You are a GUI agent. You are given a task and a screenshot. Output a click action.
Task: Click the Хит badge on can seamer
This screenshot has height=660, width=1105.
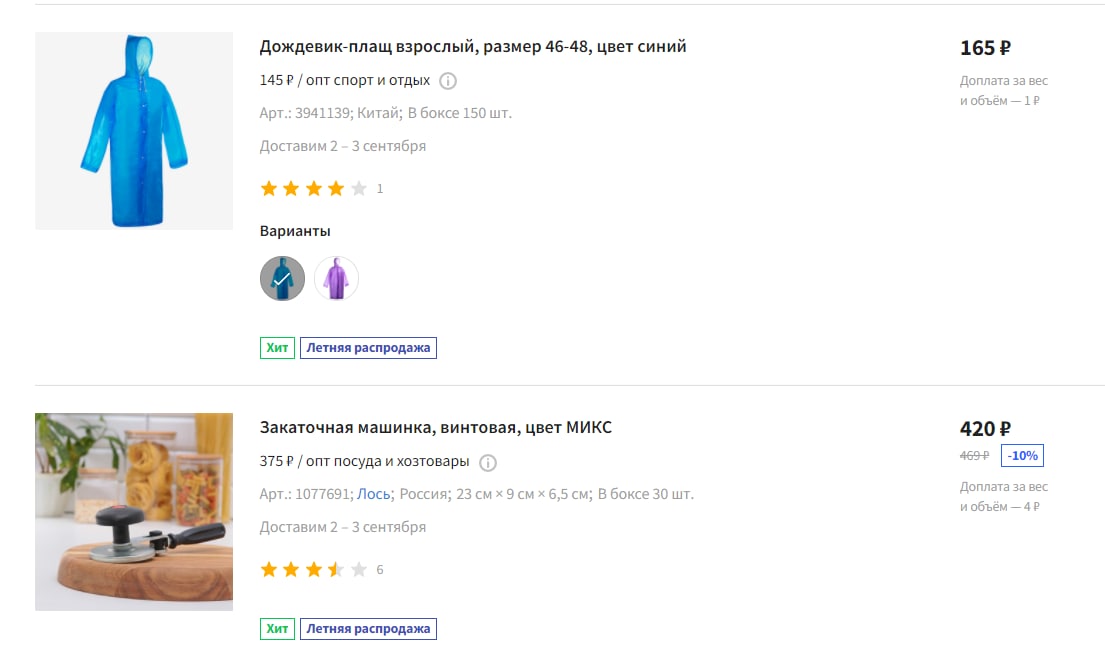(278, 629)
